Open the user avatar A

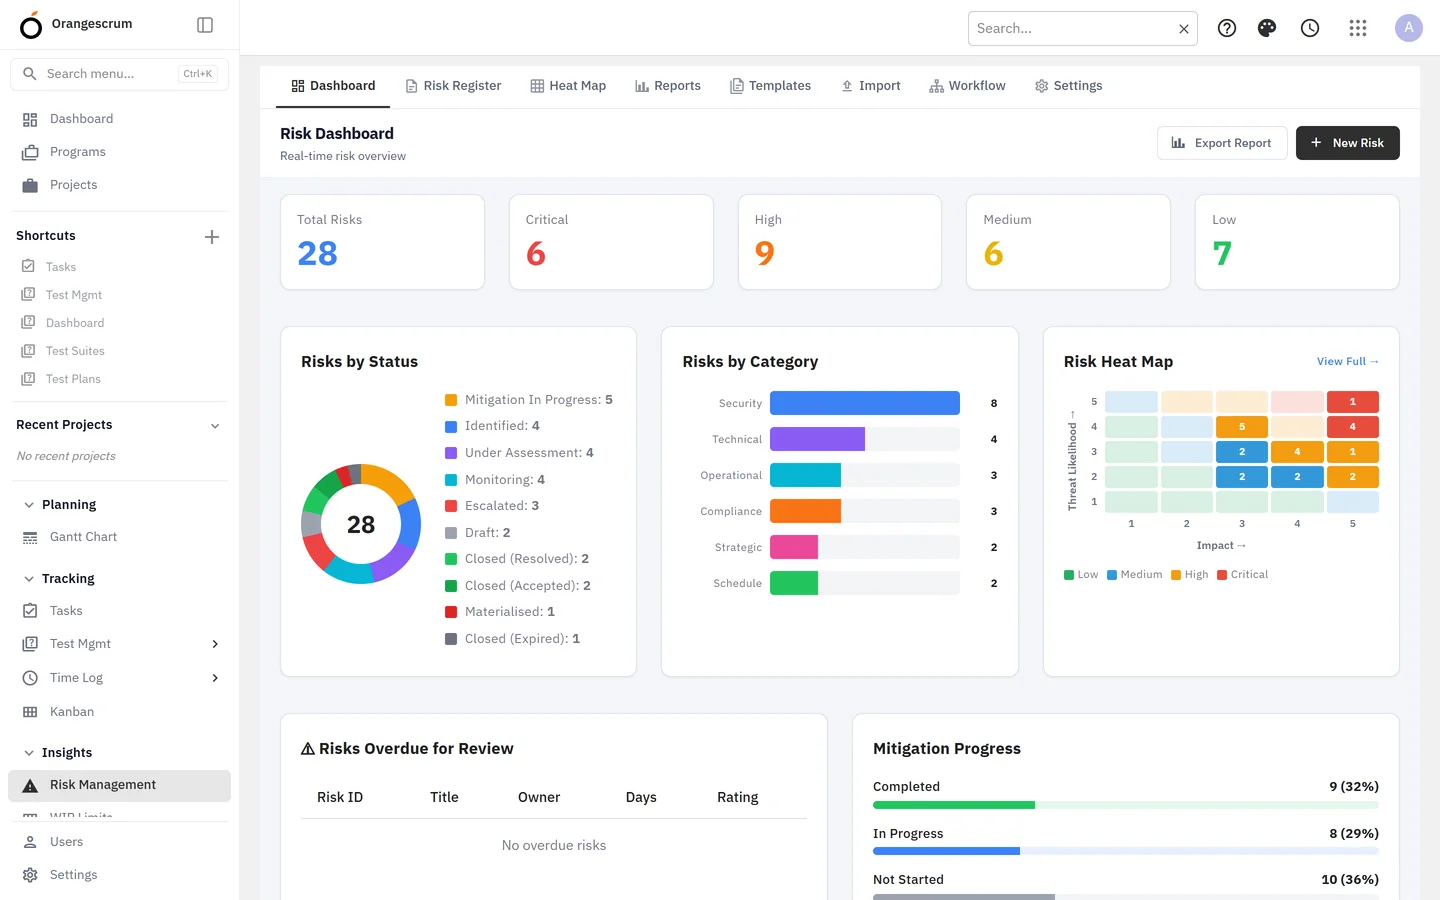click(x=1409, y=28)
